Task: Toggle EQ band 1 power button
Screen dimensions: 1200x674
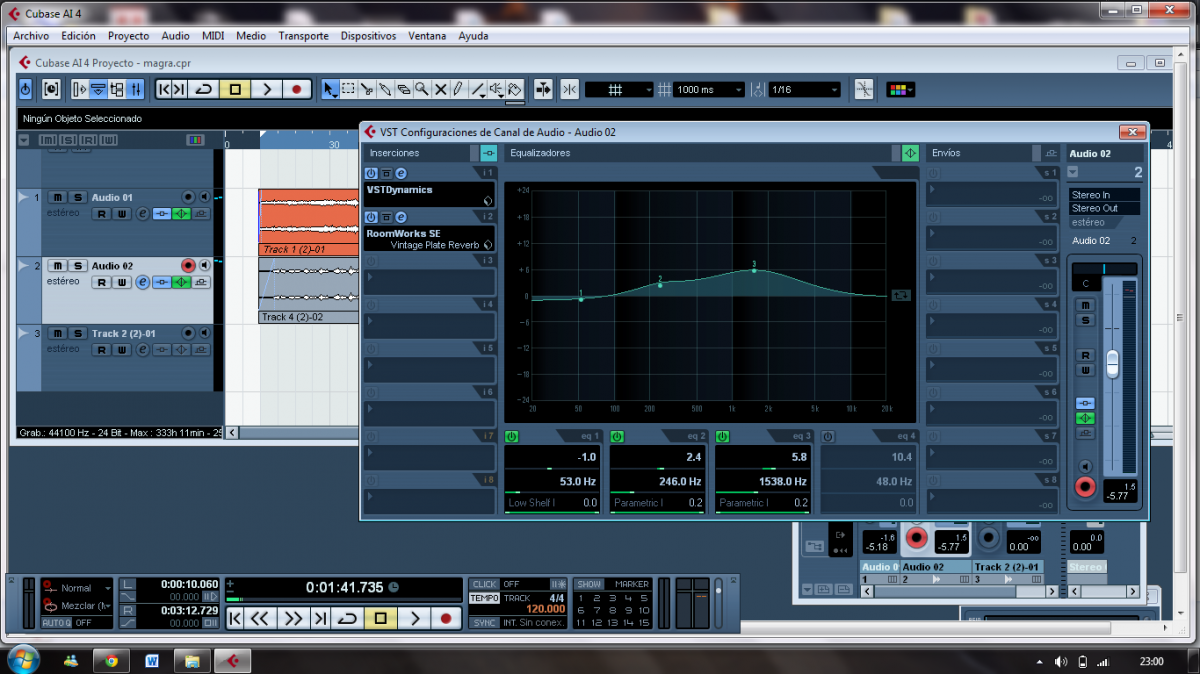Action: coord(511,437)
